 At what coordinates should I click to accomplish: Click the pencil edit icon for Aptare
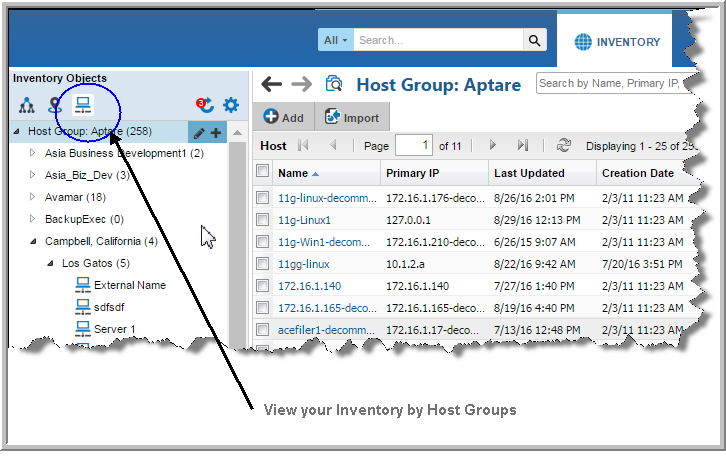(199, 132)
